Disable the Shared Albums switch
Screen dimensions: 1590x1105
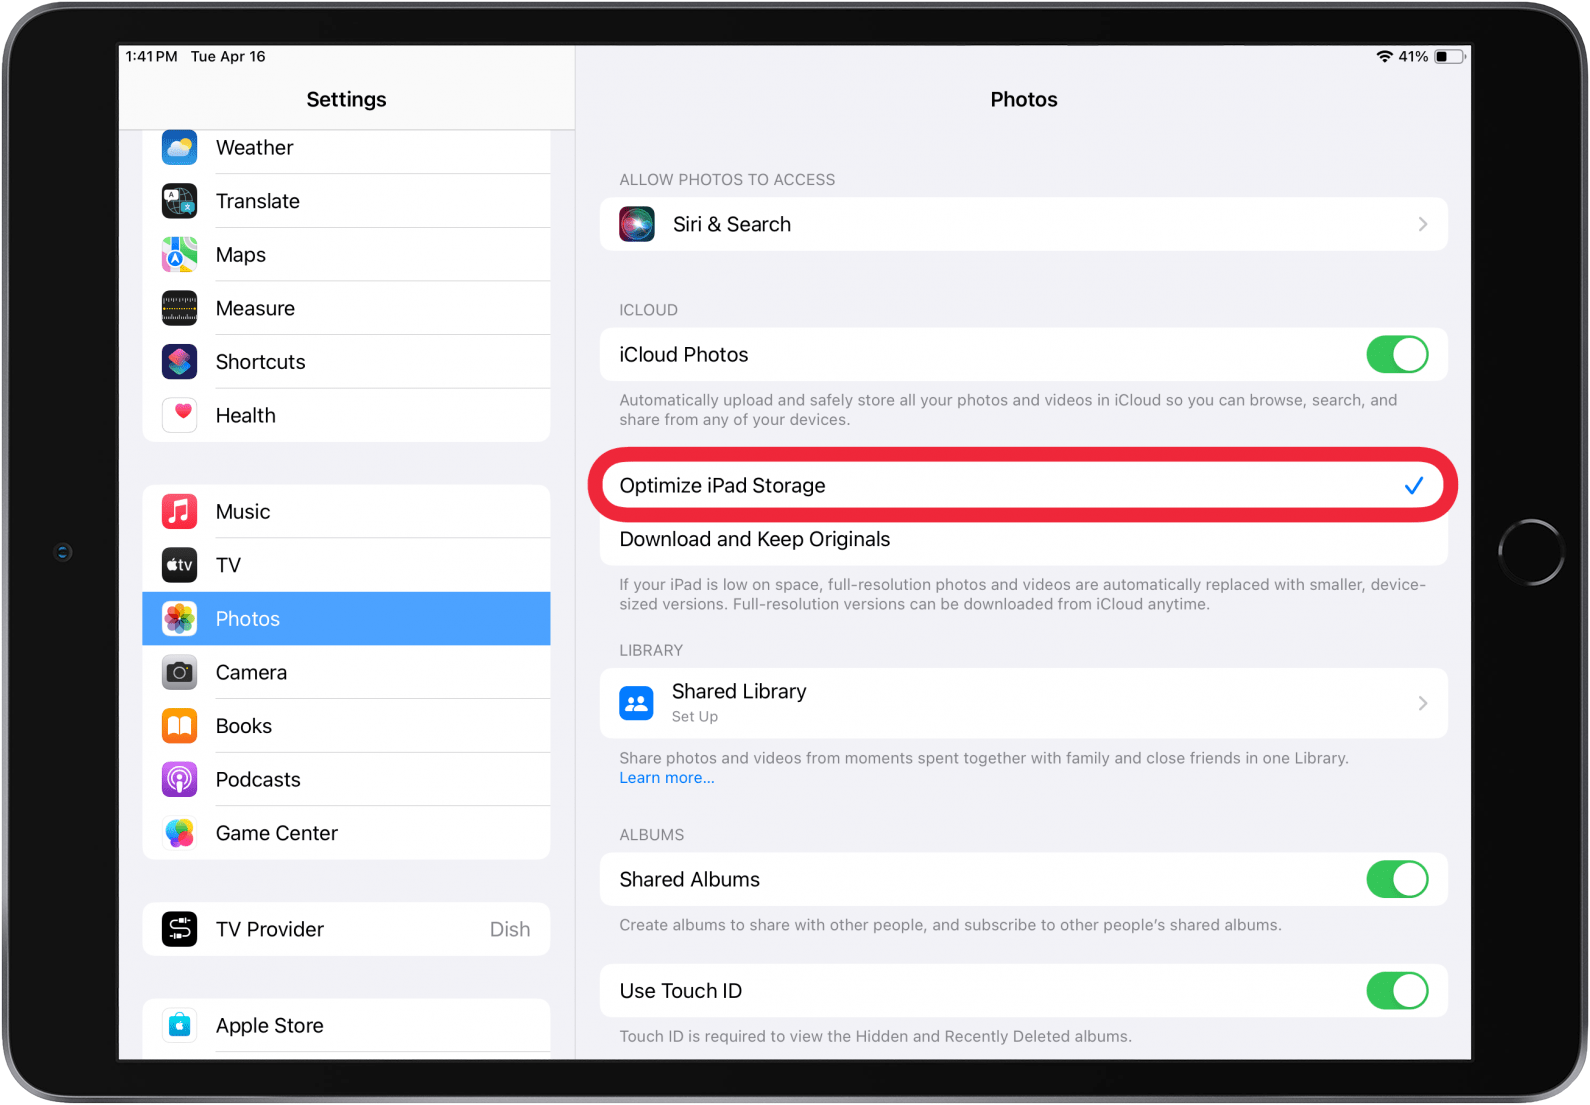[x=1397, y=879]
